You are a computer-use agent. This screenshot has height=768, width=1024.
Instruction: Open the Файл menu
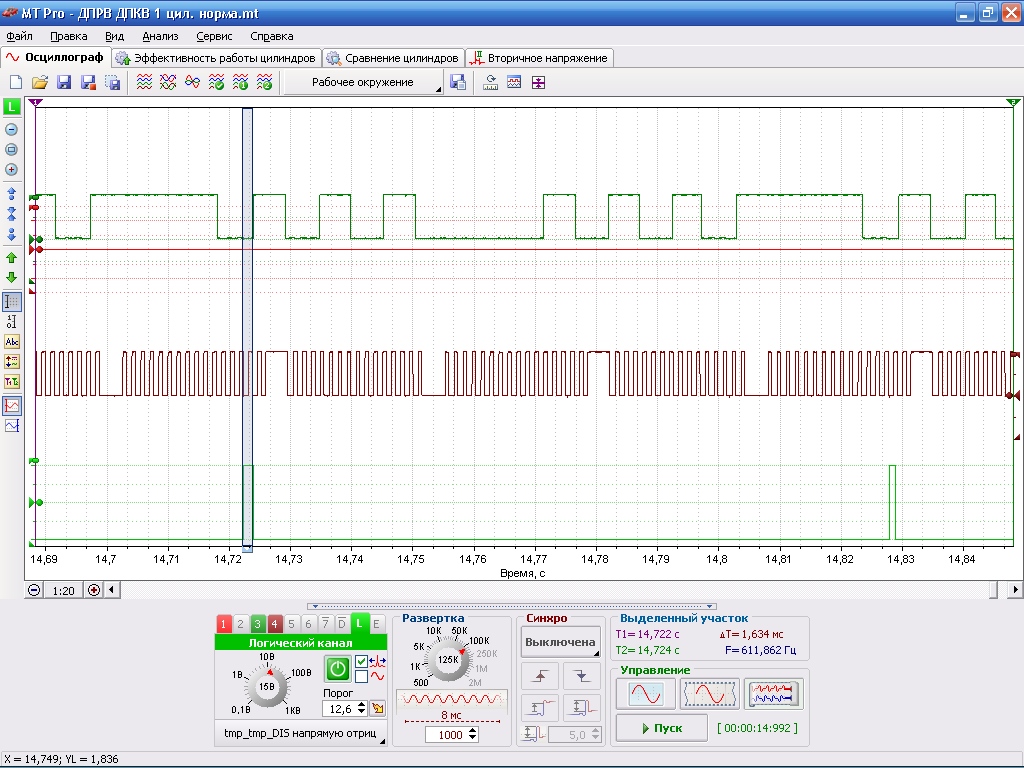coord(20,37)
